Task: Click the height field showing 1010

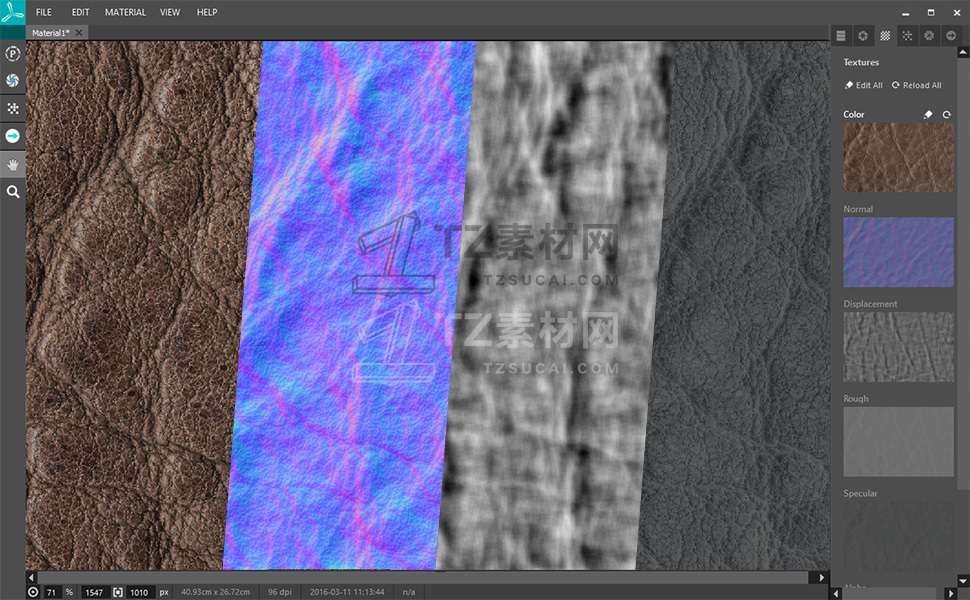Action: (139, 592)
